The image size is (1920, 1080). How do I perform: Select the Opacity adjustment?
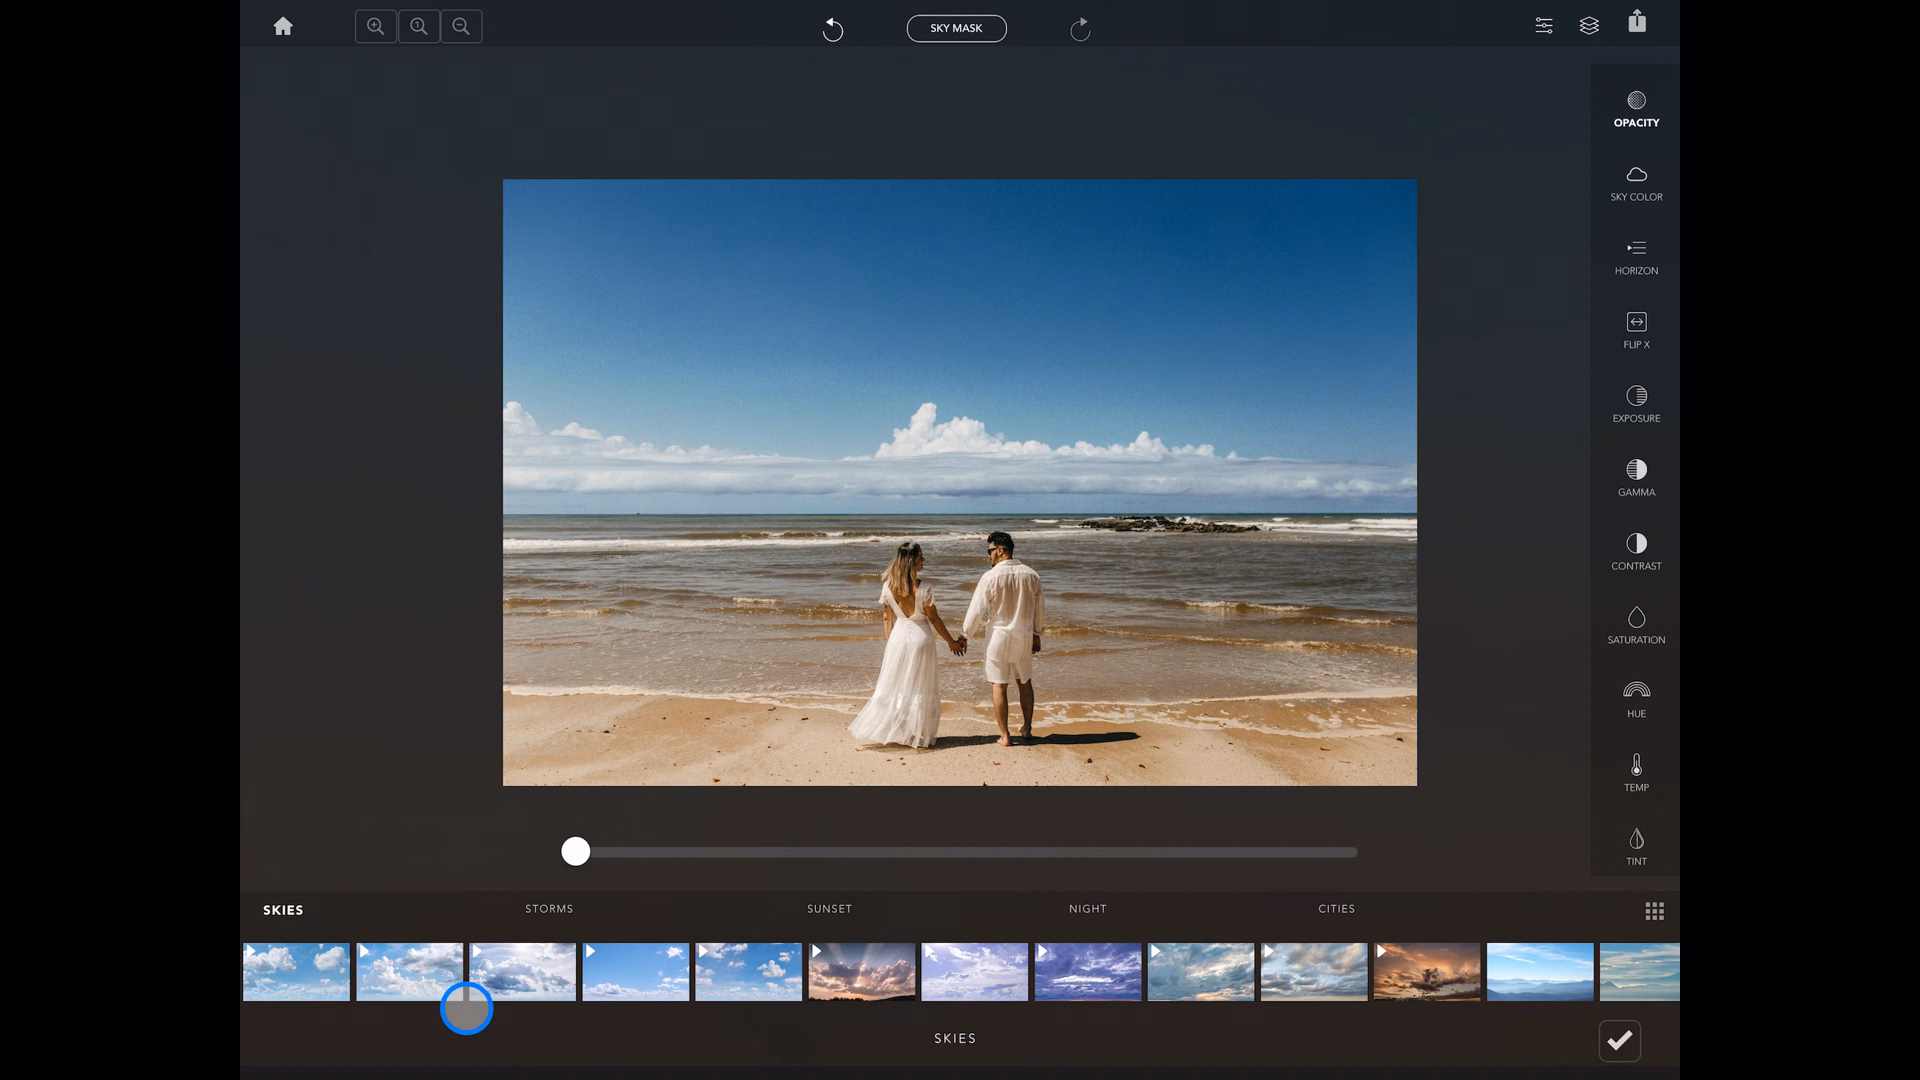(1636, 109)
